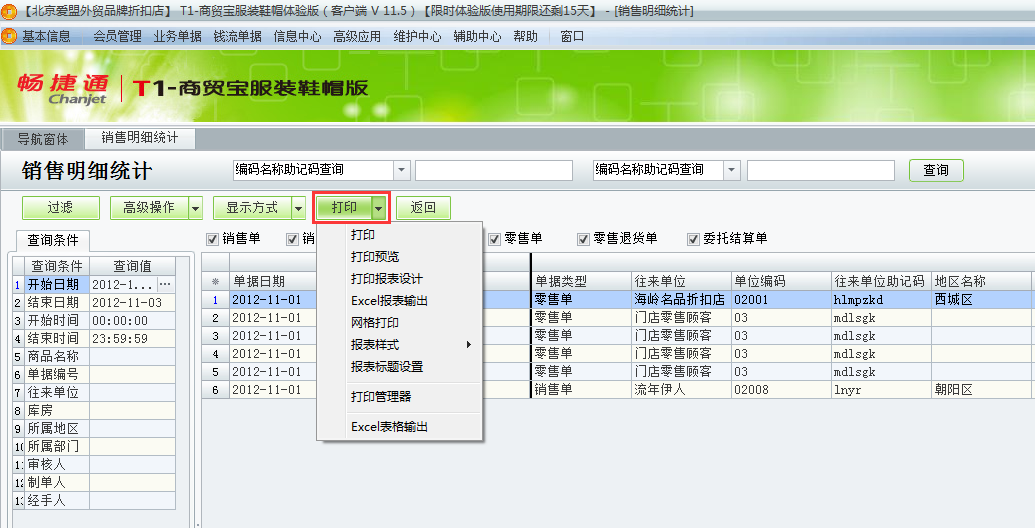Click the asterisk select-all corner cell
Screen dimensions: 1035x528
[x=215, y=281]
